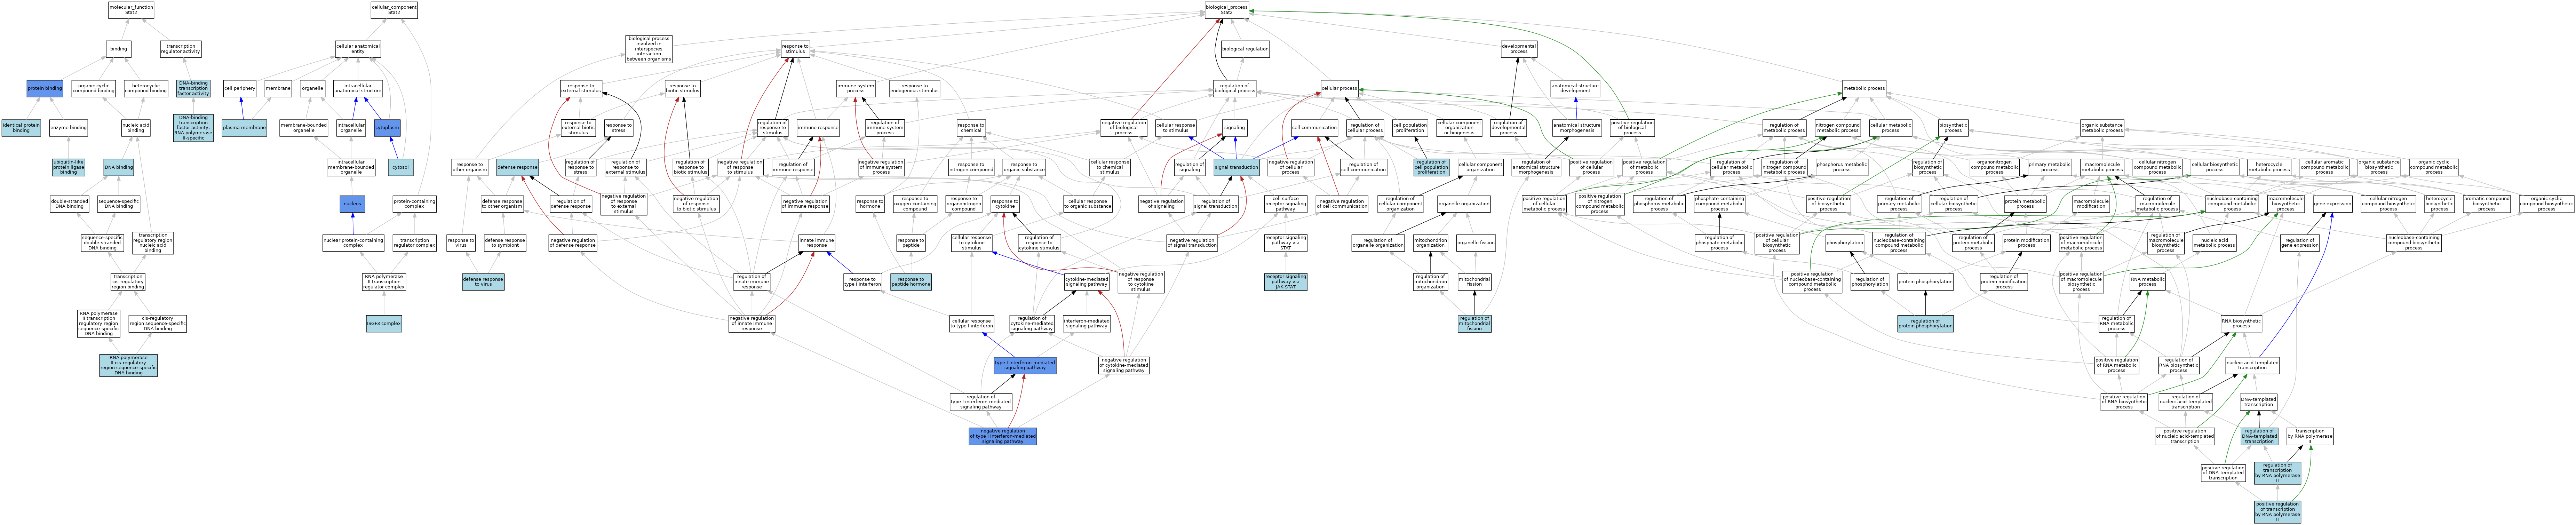Select the 'immune system process' node
Viewport: 2576px width, 525px height.
[856, 88]
